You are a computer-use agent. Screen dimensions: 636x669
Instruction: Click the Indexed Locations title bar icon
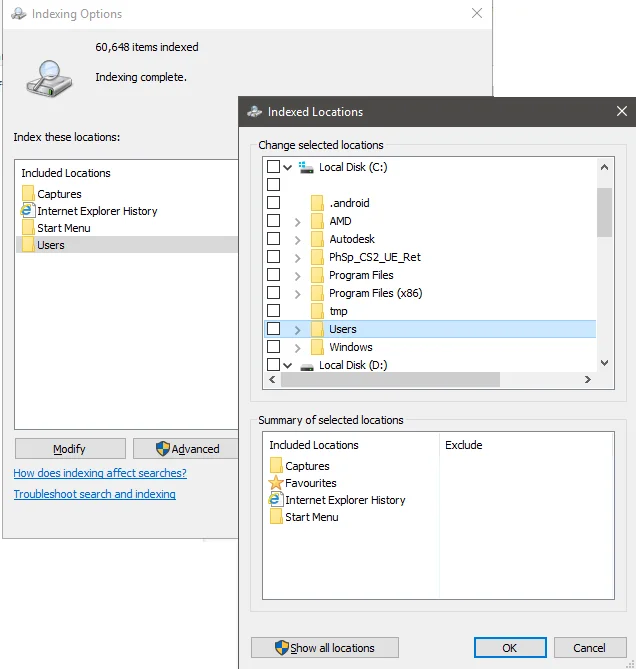pyautogui.click(x=255, y=112)
